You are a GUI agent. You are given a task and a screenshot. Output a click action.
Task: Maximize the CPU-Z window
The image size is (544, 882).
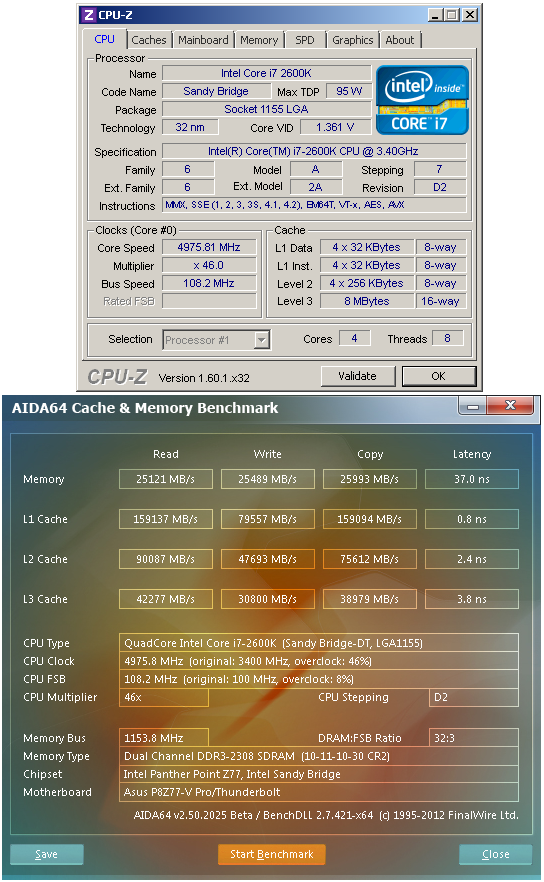tap(452, 15)
